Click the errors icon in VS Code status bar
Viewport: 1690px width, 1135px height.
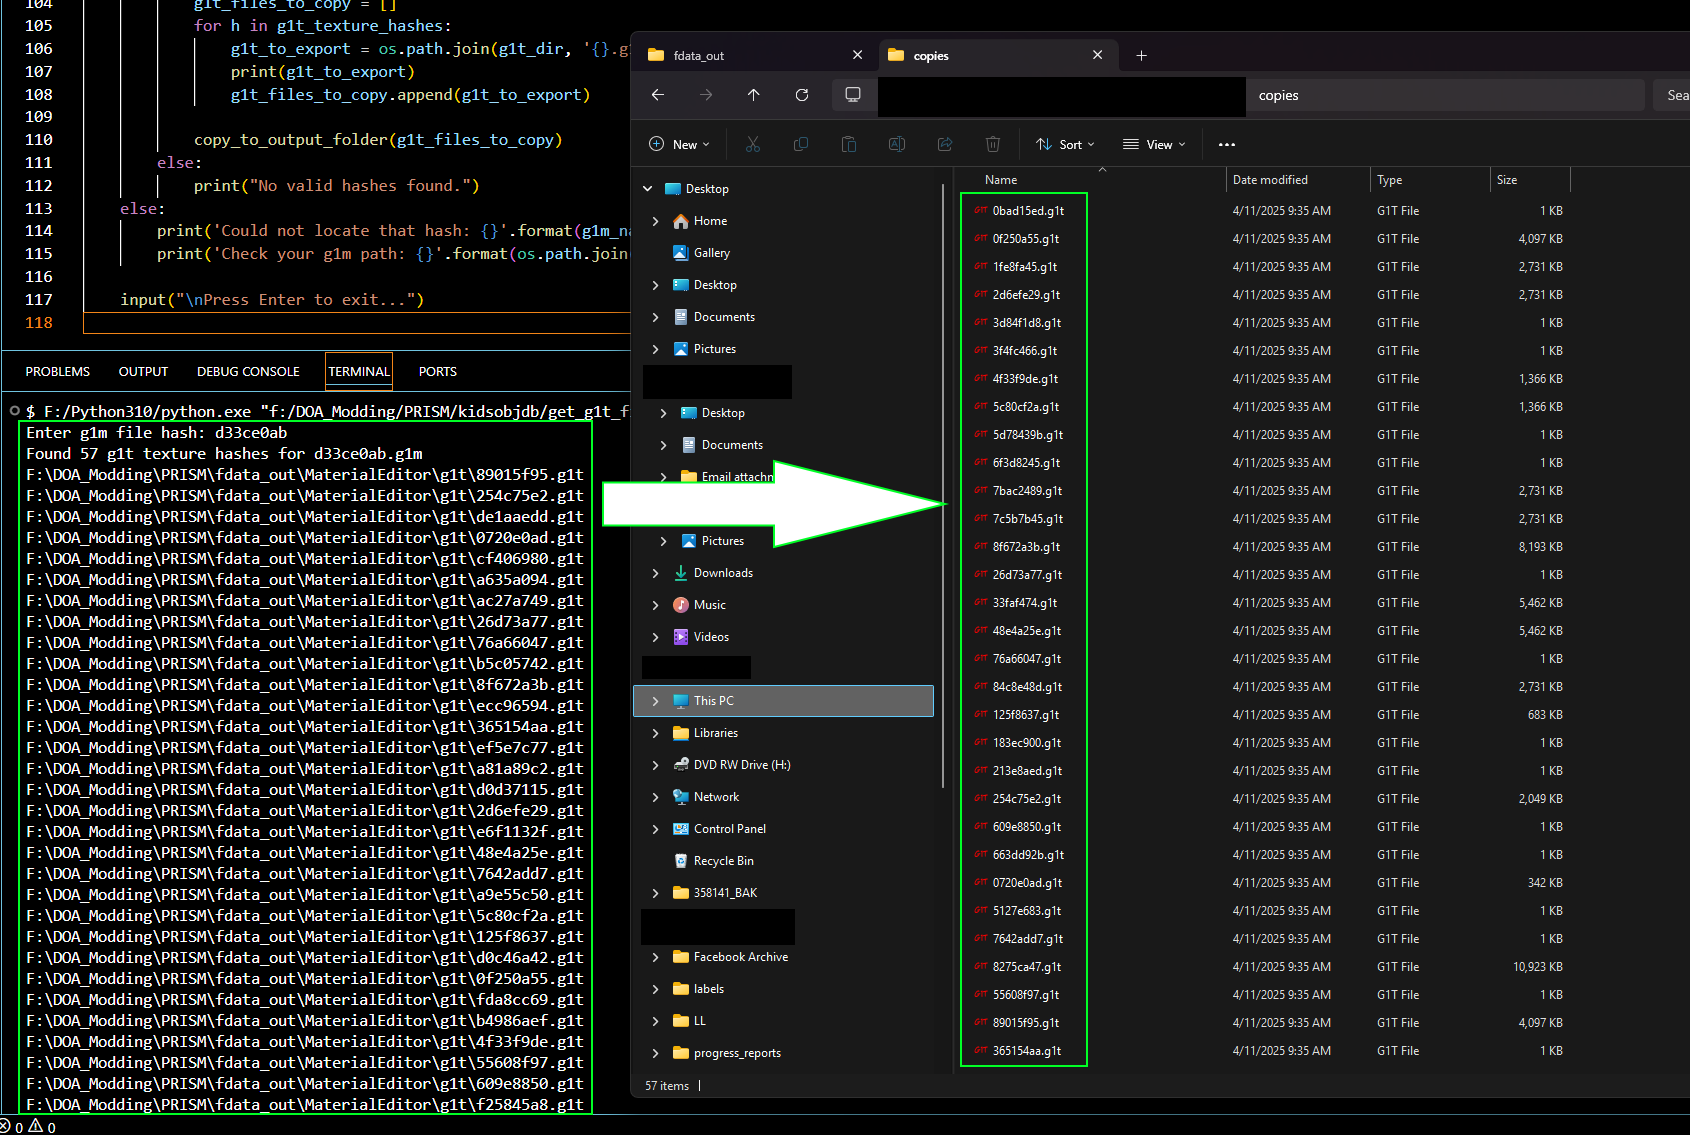tap(5, 1126)
